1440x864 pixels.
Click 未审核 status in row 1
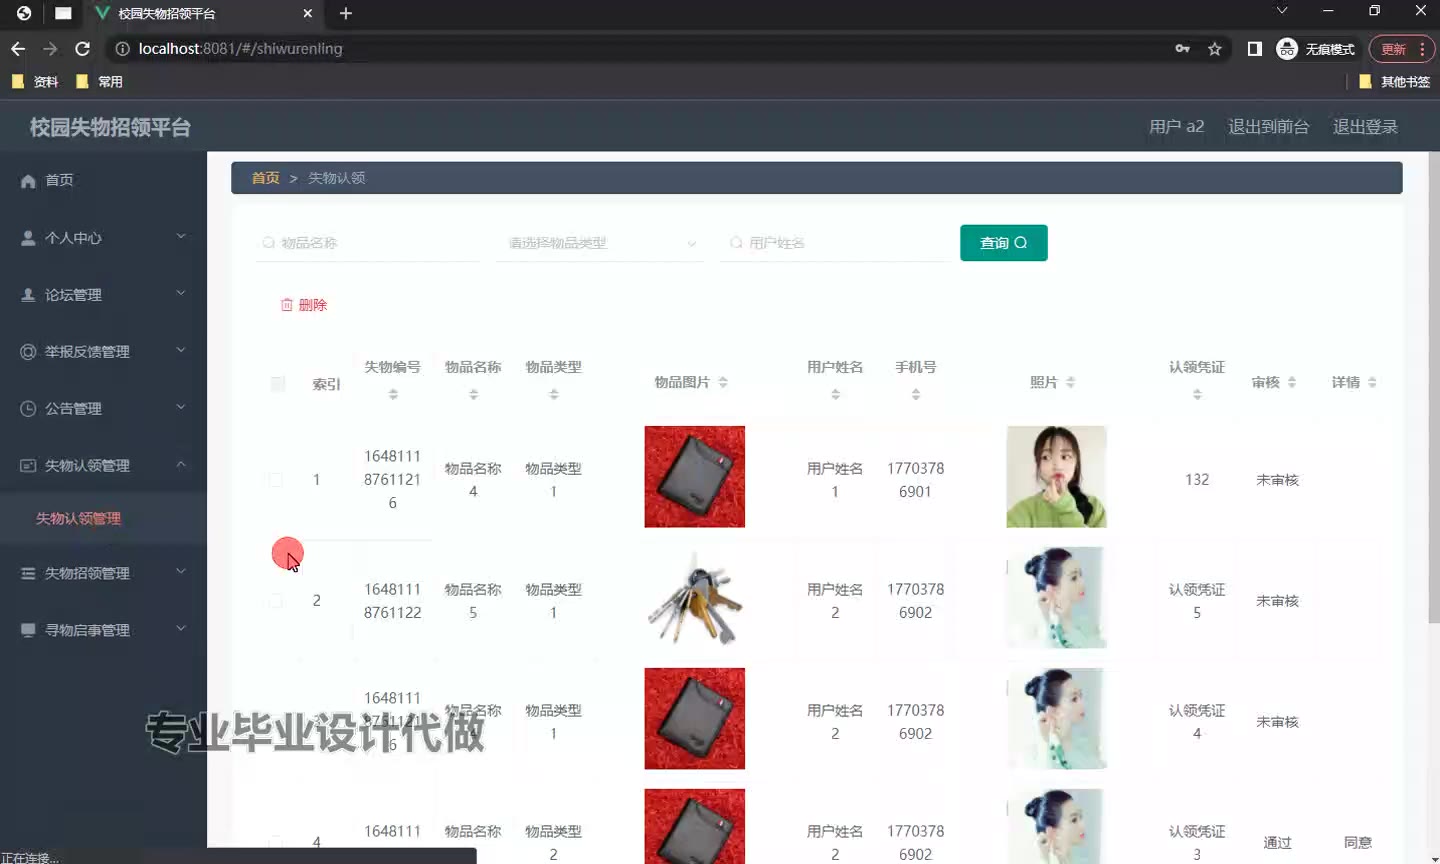tap(1277, 480)
